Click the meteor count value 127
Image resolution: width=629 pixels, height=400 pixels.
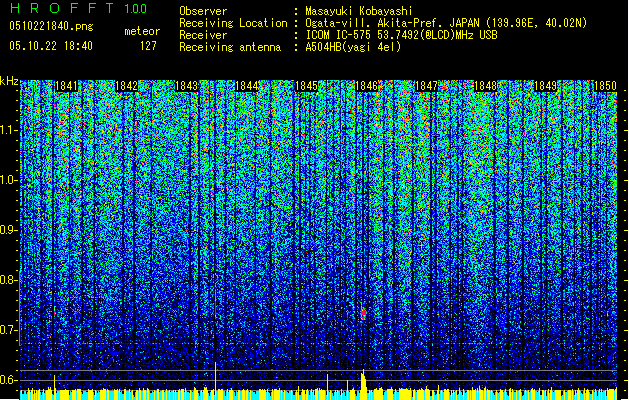(148, 46)
